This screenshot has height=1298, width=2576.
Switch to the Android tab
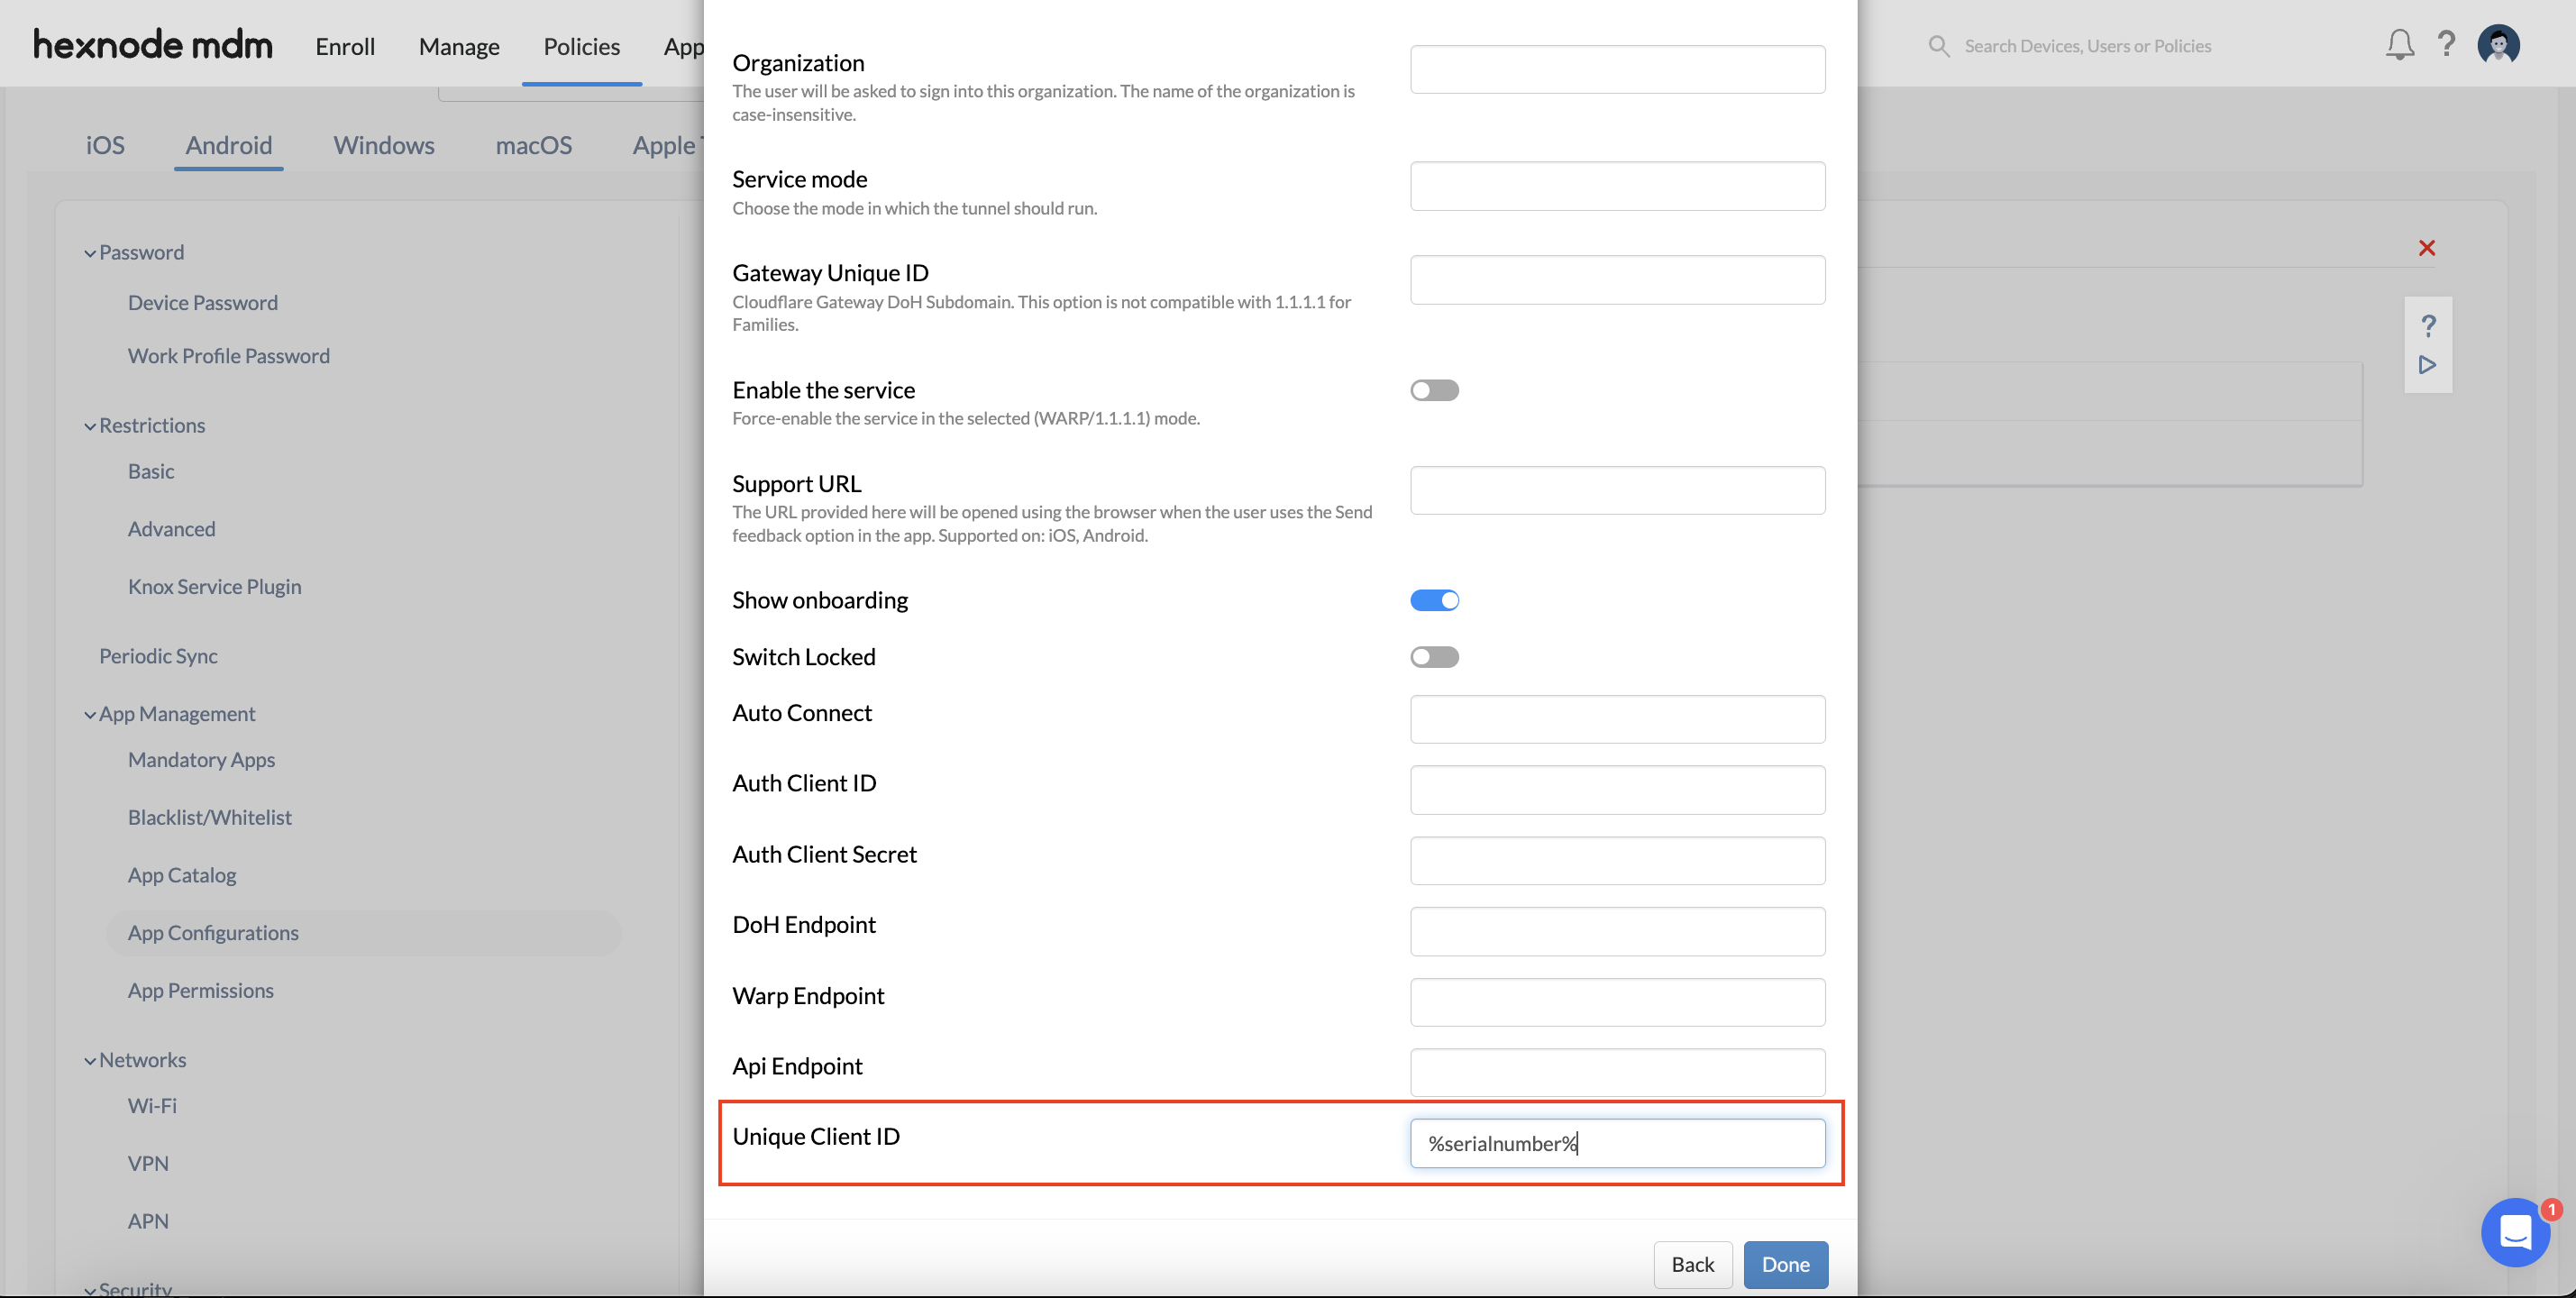229,145
